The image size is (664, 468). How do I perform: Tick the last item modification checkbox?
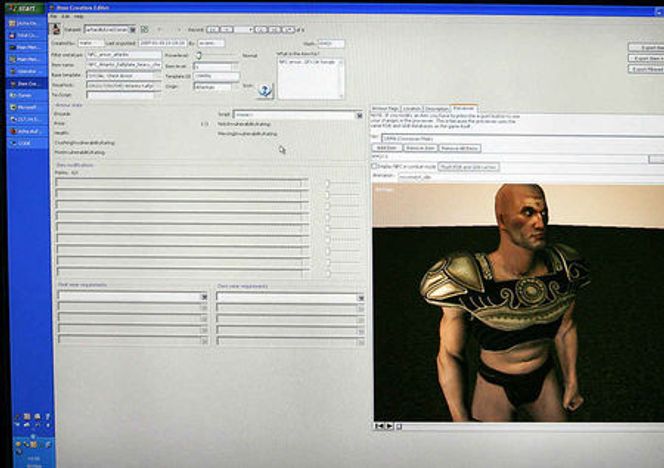coord(327,274)
